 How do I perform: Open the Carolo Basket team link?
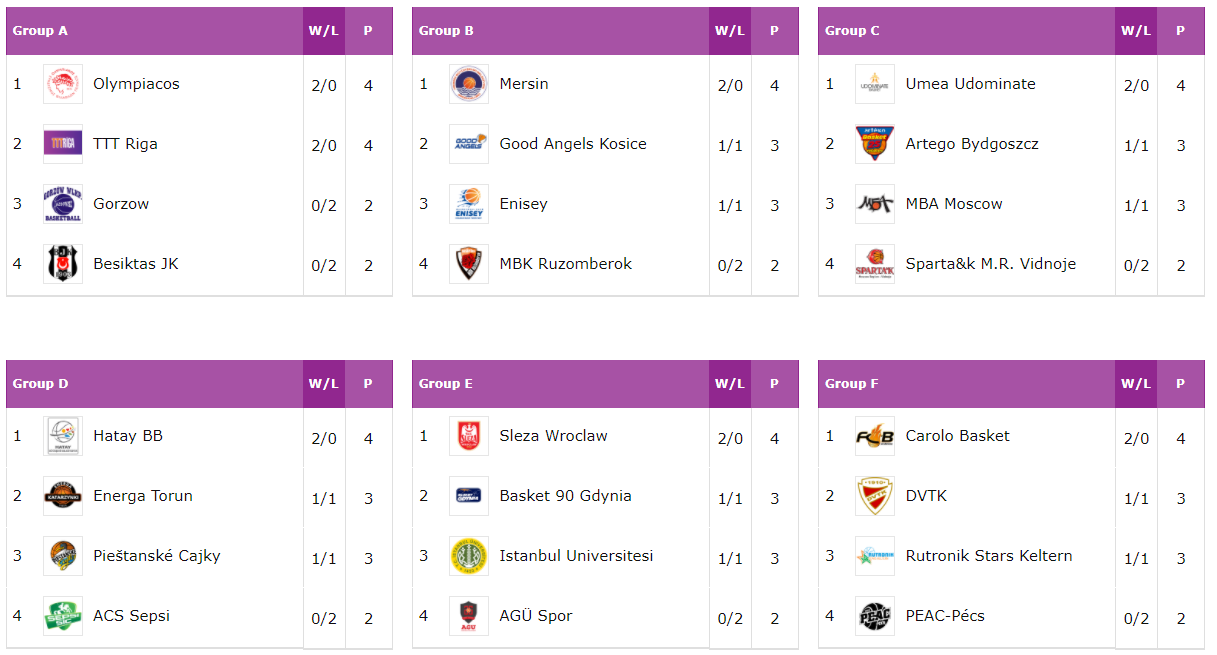(x=957, y=436)
